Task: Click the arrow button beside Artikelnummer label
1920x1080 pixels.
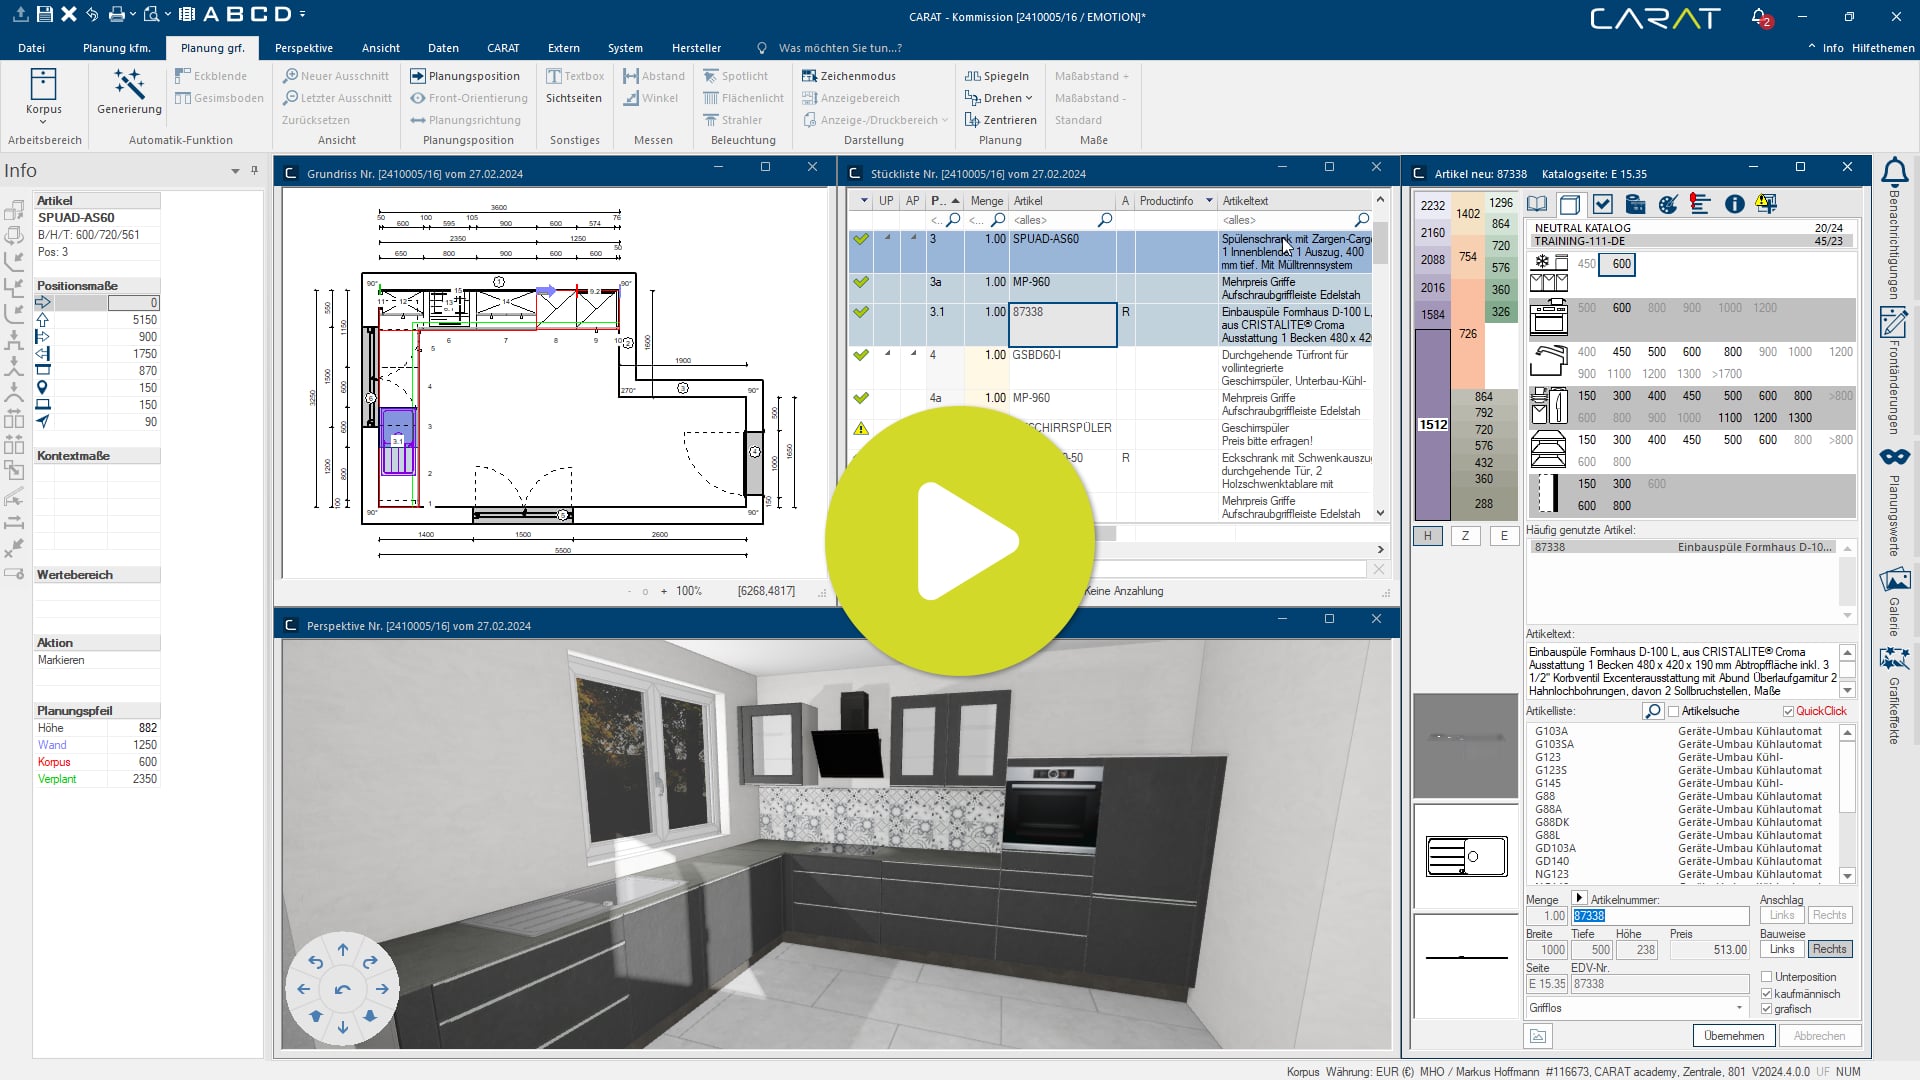Action: coord(1579,898)
